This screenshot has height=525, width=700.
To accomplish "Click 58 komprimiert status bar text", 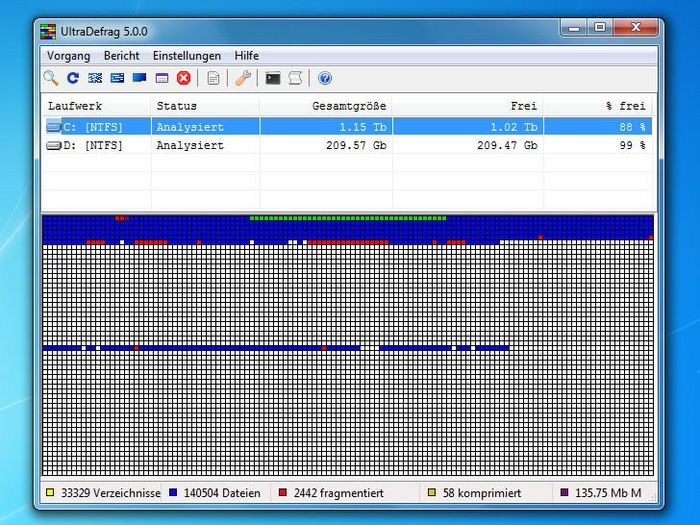I will pos(482,493).
